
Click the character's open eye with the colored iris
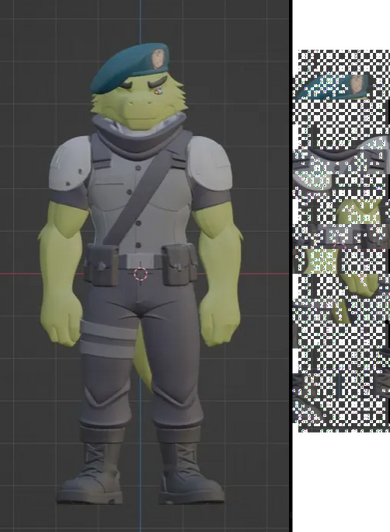[159, 91]
